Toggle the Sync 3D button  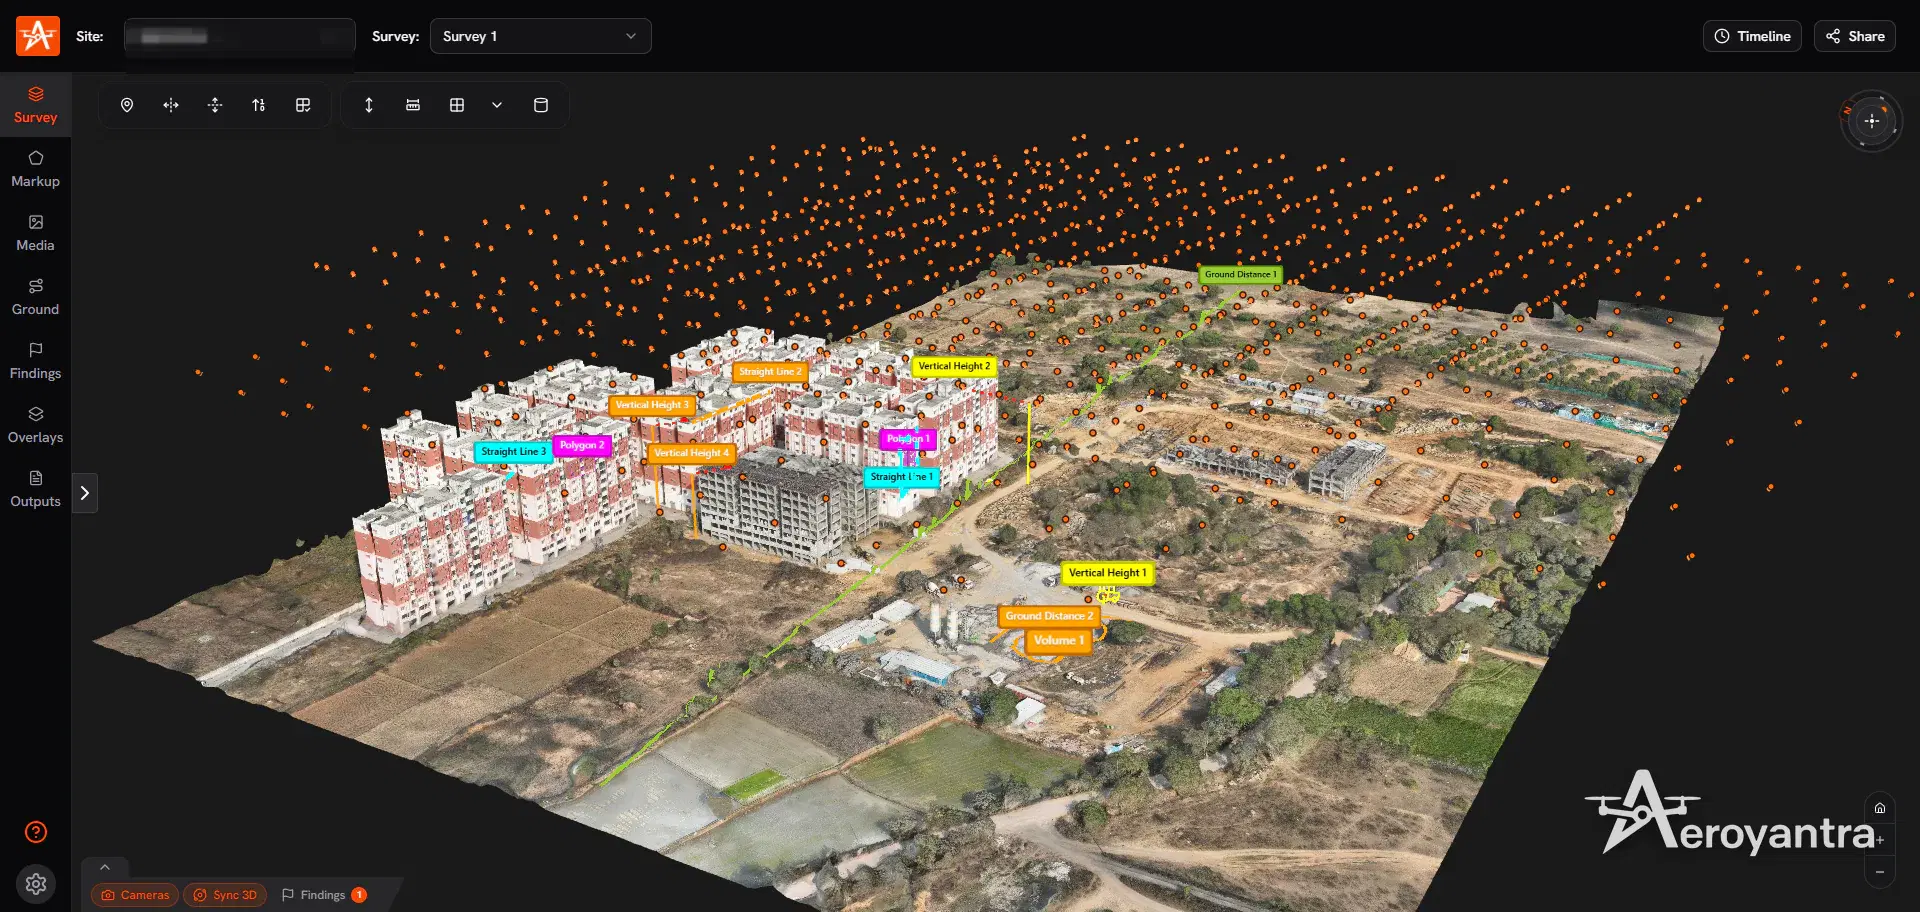pos(225,895)
